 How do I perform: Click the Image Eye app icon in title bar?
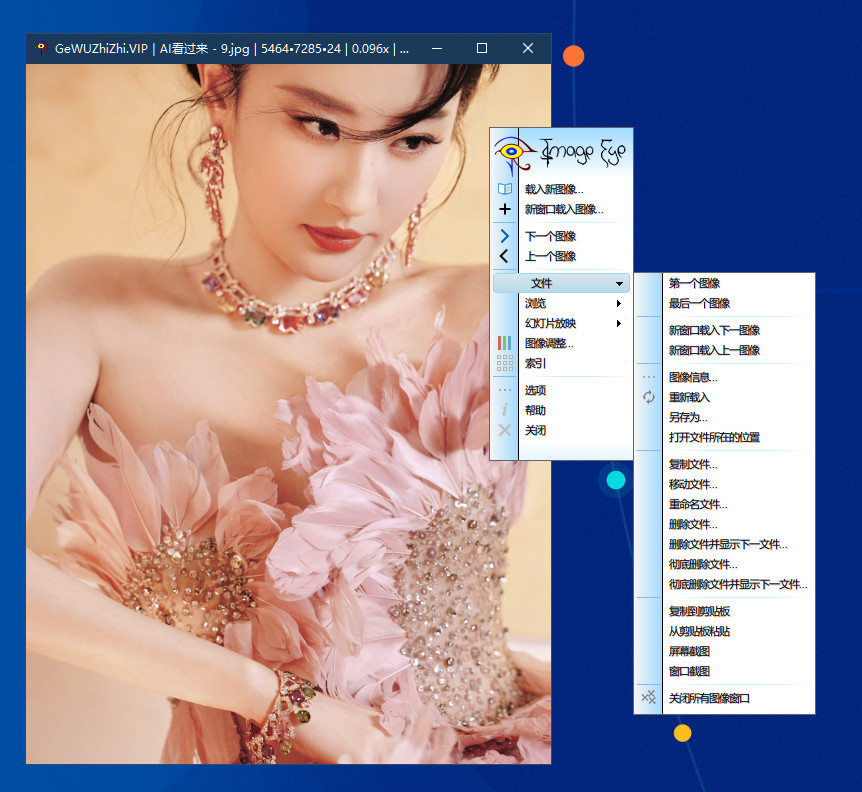point(41,48)
